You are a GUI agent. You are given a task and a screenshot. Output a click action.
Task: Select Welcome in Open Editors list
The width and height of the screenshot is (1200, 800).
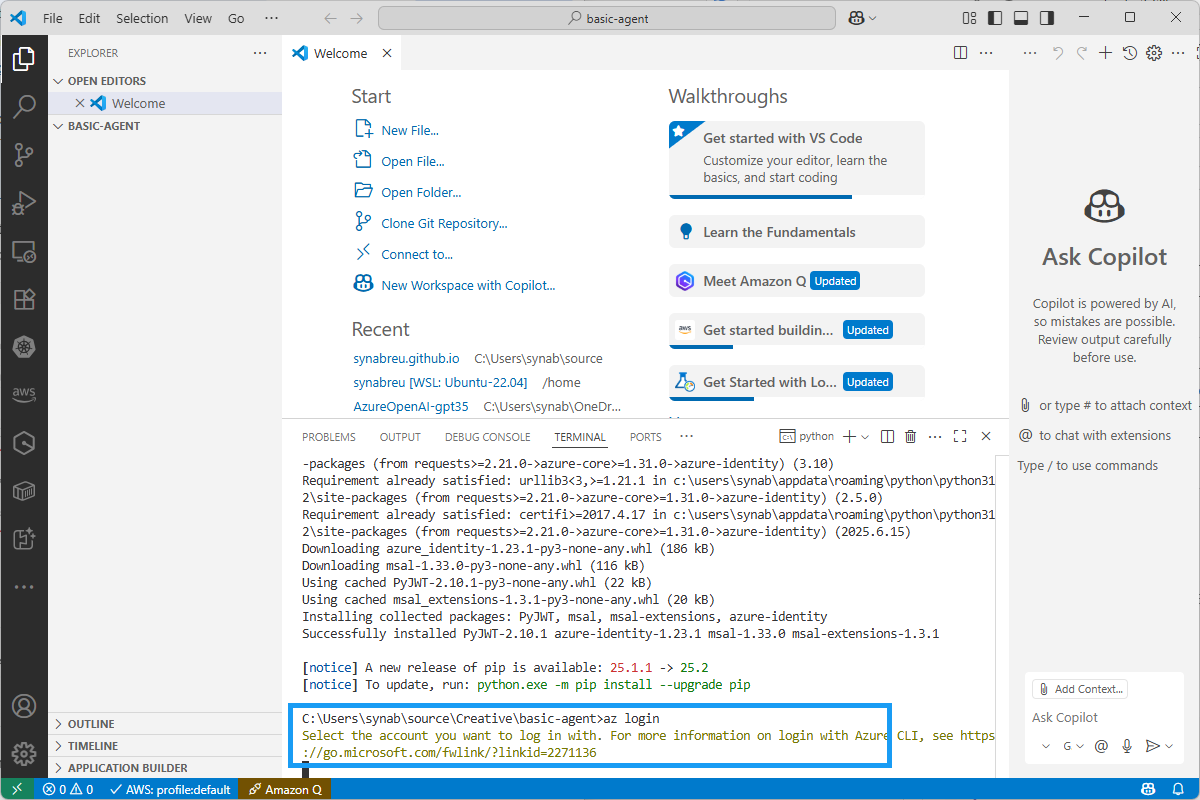pos(165,103)
